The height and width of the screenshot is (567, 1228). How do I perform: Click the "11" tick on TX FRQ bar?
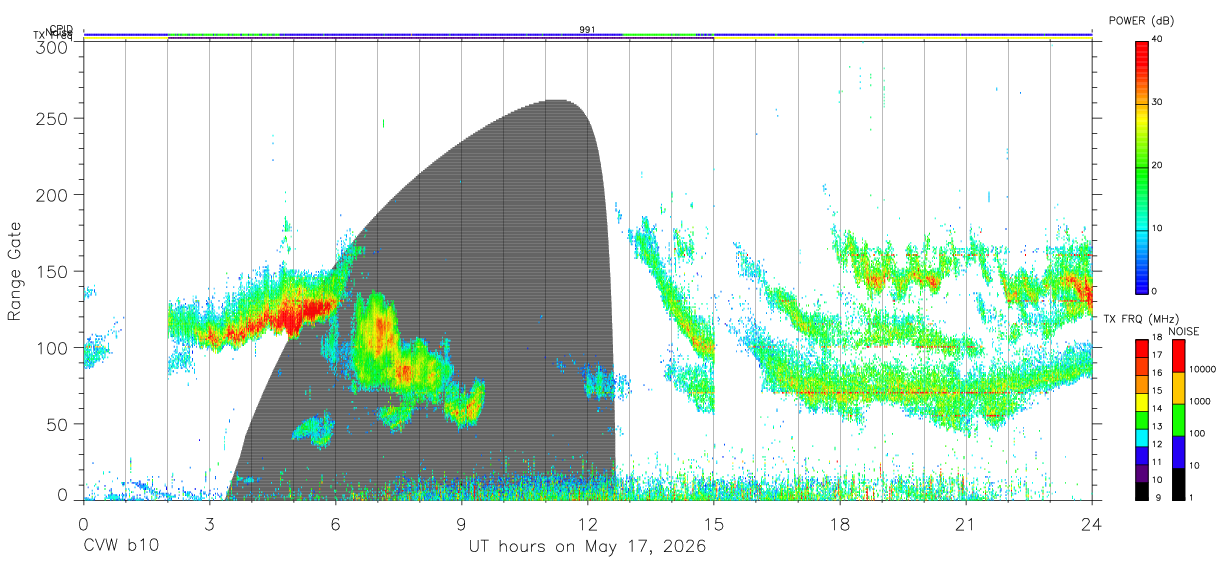point(1156,464)
